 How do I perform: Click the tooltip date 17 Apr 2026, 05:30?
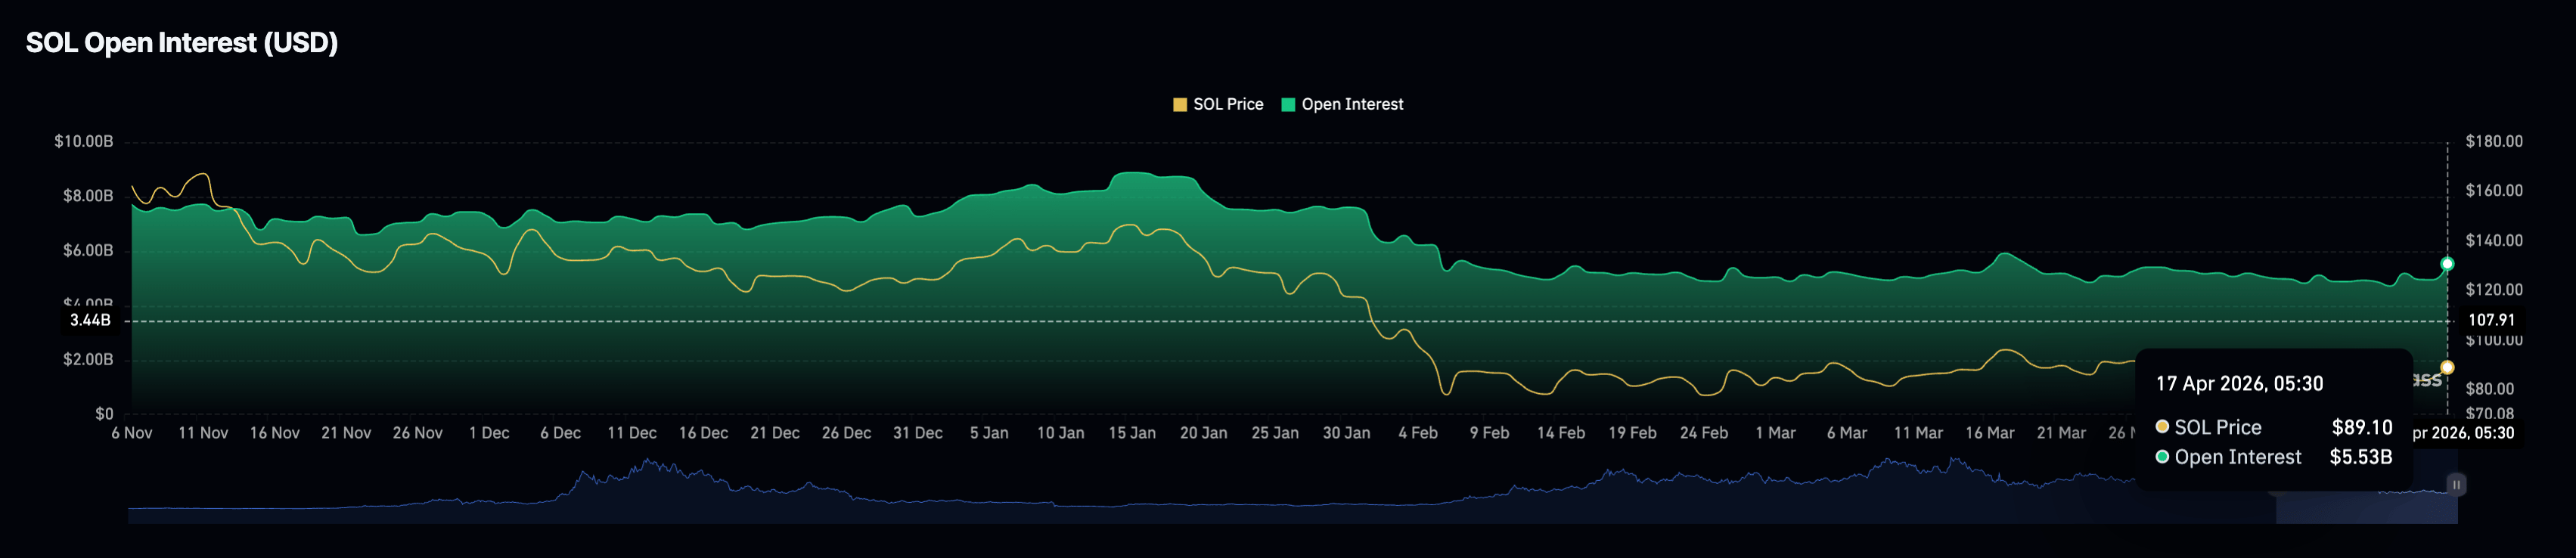click(x=2239, y=384)
